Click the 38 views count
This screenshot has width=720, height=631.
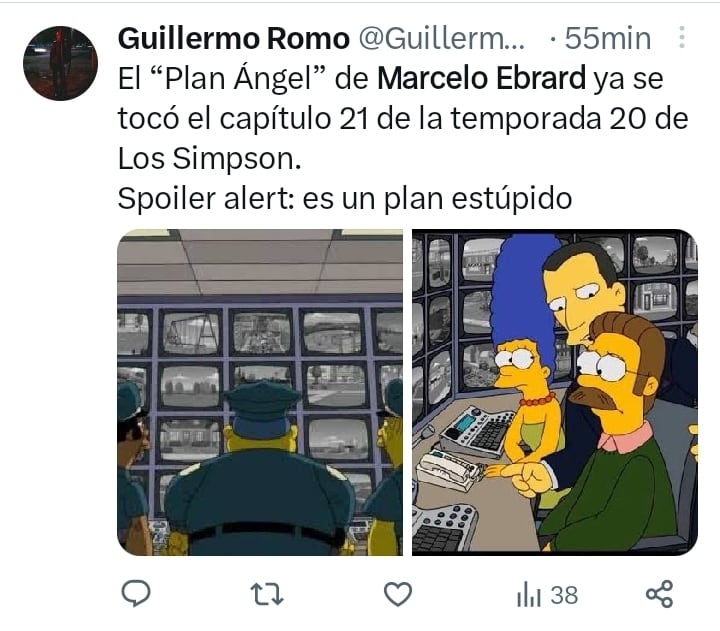click(x=564, y=595)
